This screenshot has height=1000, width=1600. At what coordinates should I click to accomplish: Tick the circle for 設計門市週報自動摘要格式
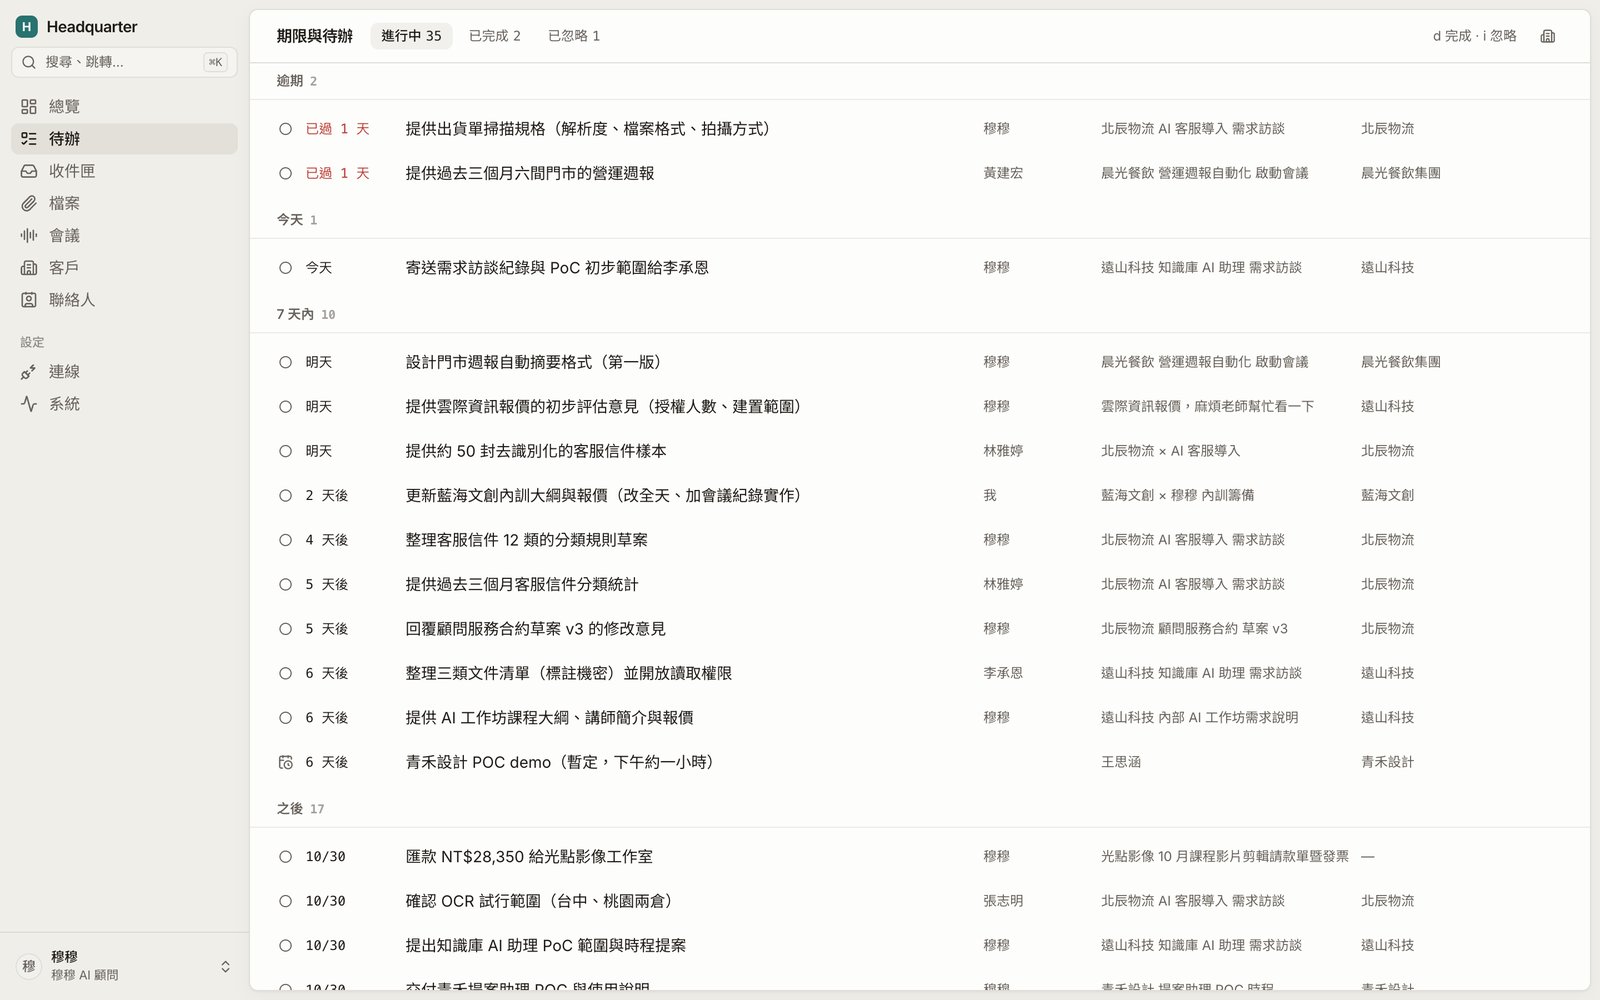coord(285,362)
